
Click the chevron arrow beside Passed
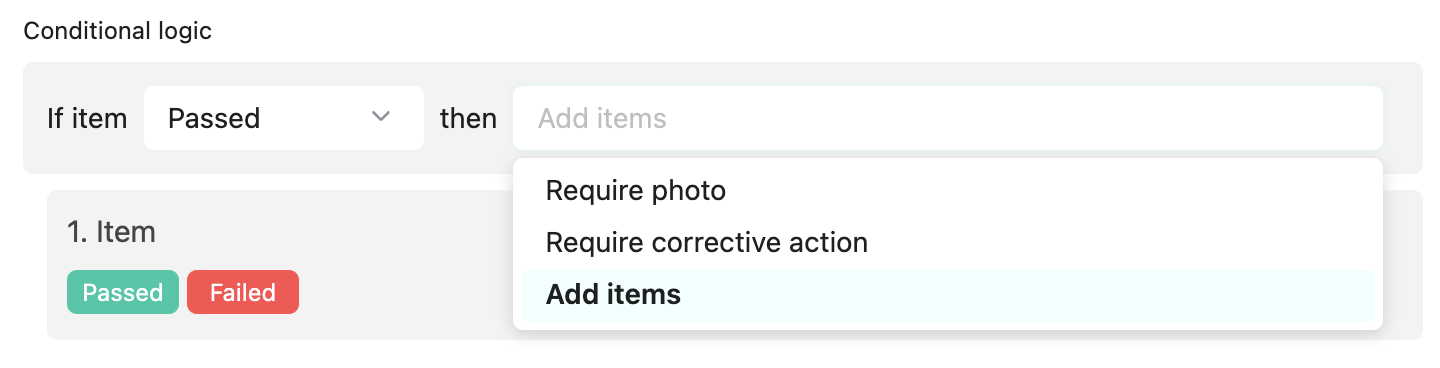[x=380, y=117]
